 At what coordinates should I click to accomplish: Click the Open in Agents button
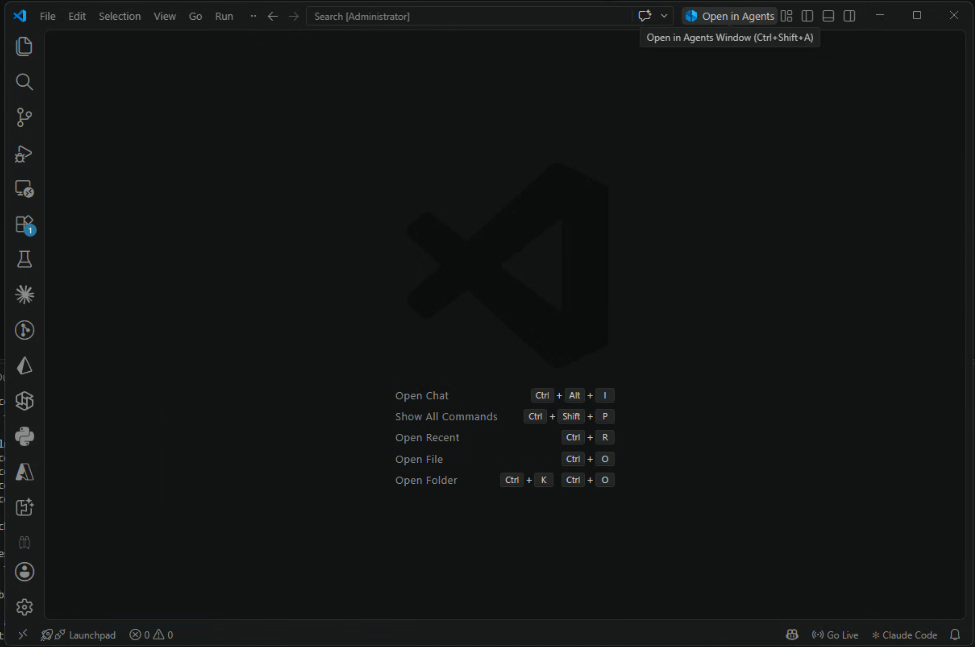pos(730,16)
